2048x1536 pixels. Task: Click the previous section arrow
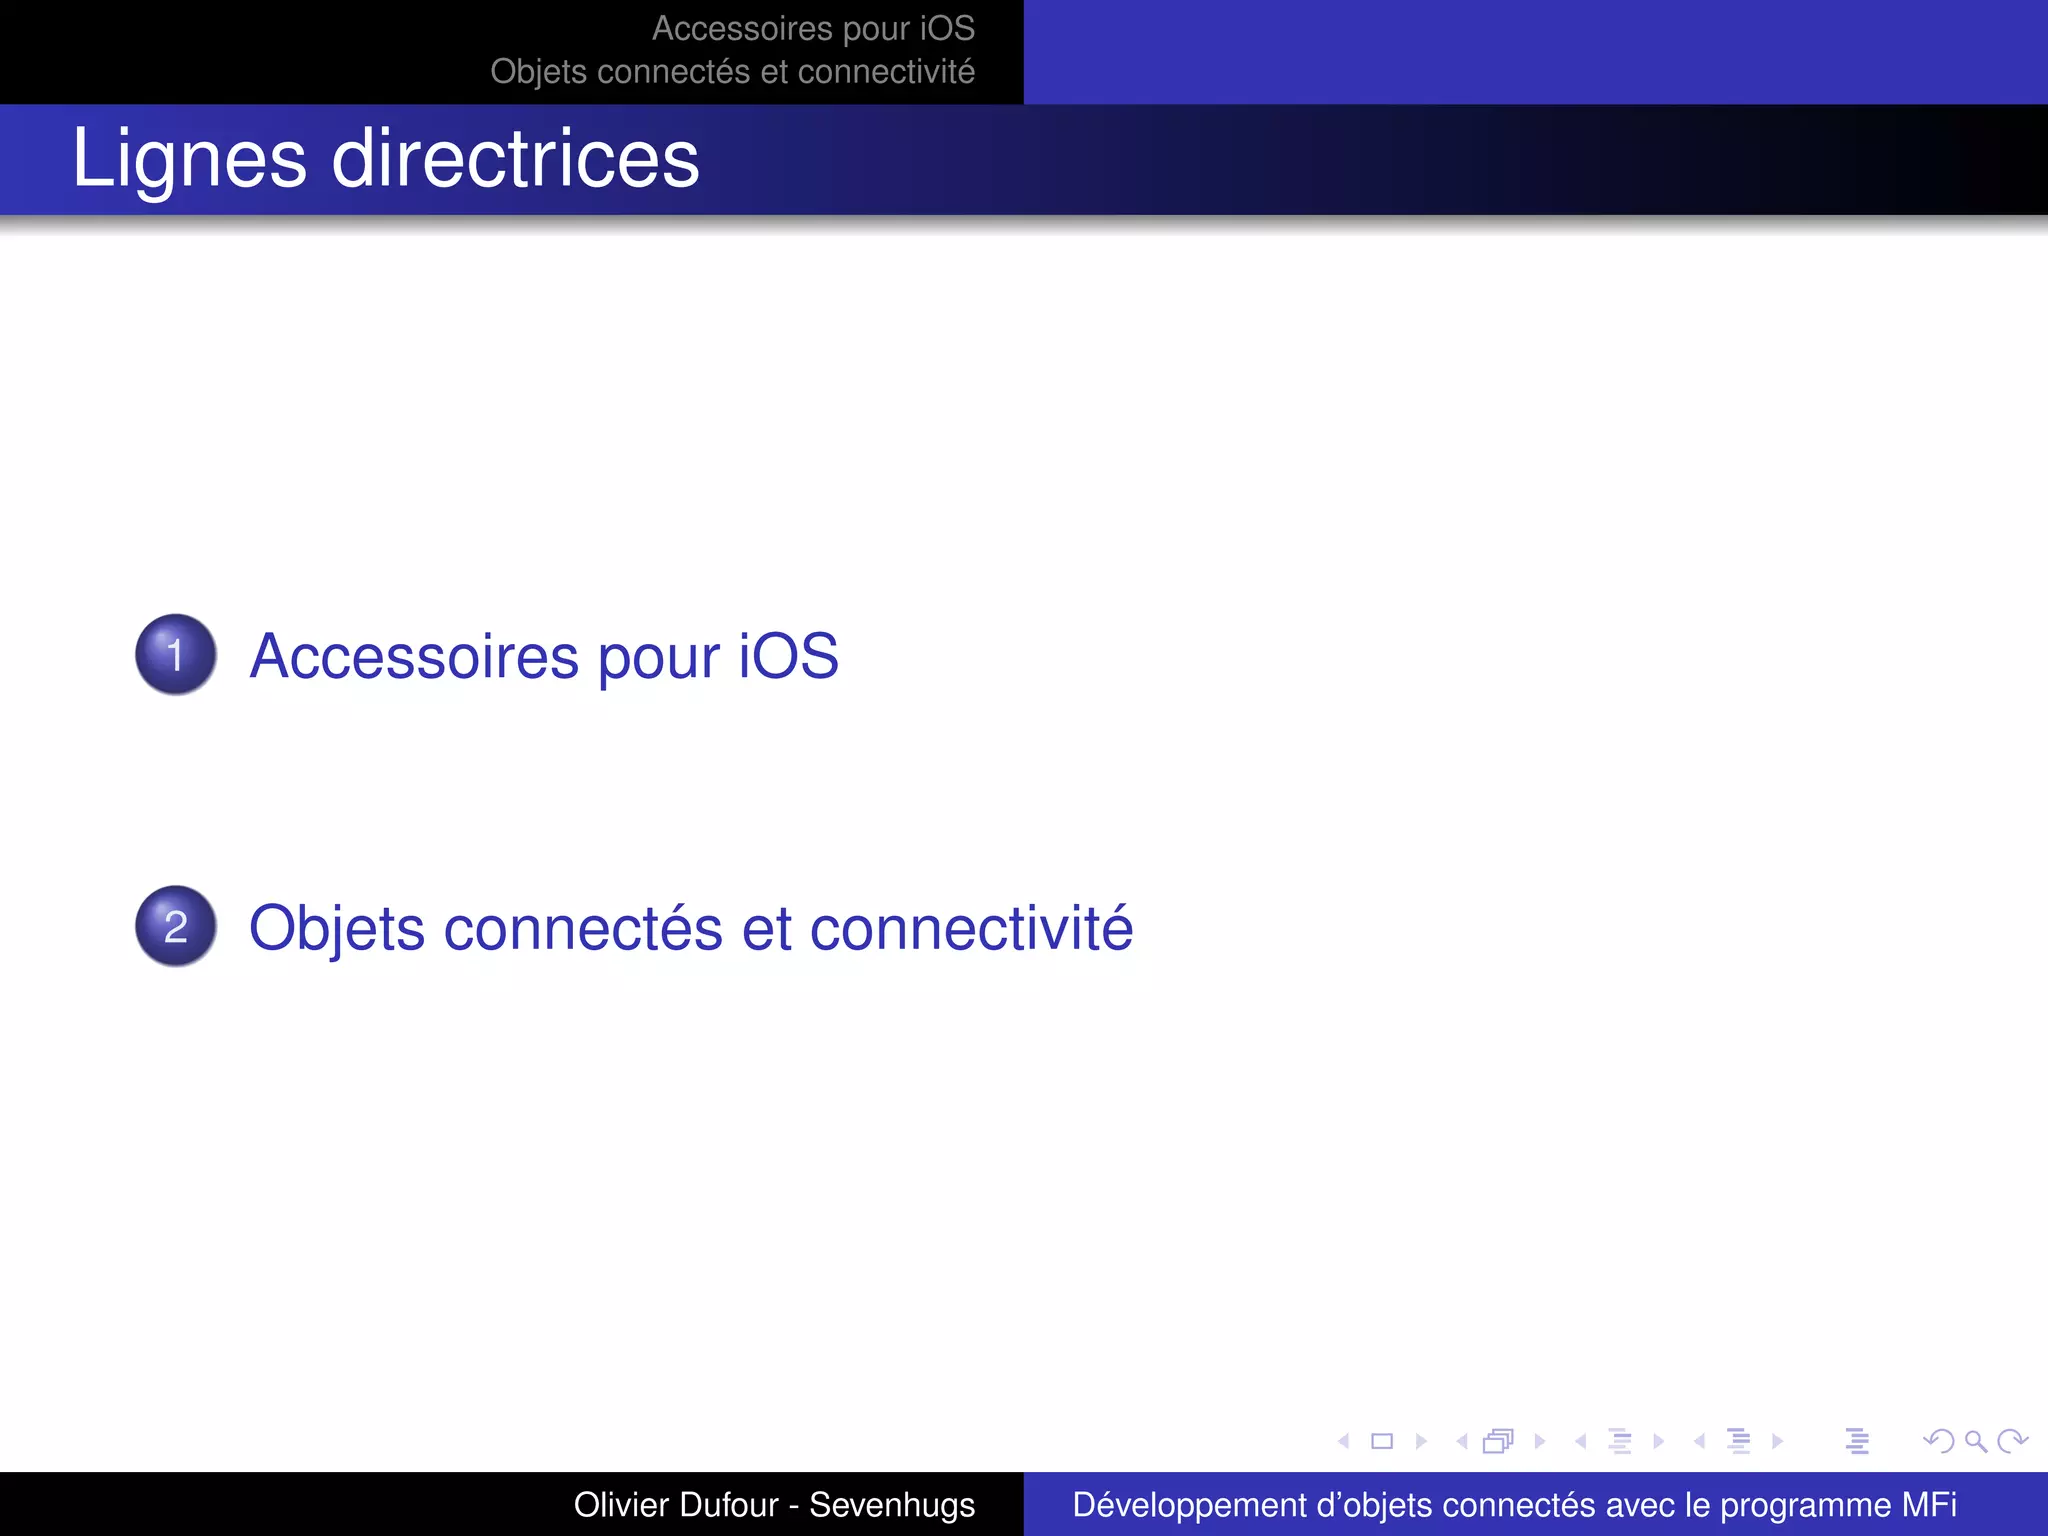(x=1699, y=1441)
